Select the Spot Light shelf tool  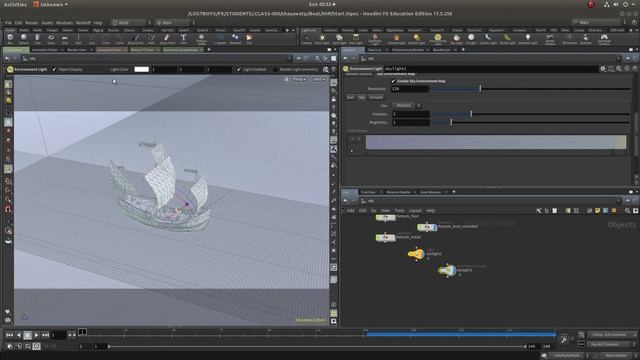[339, 39]
